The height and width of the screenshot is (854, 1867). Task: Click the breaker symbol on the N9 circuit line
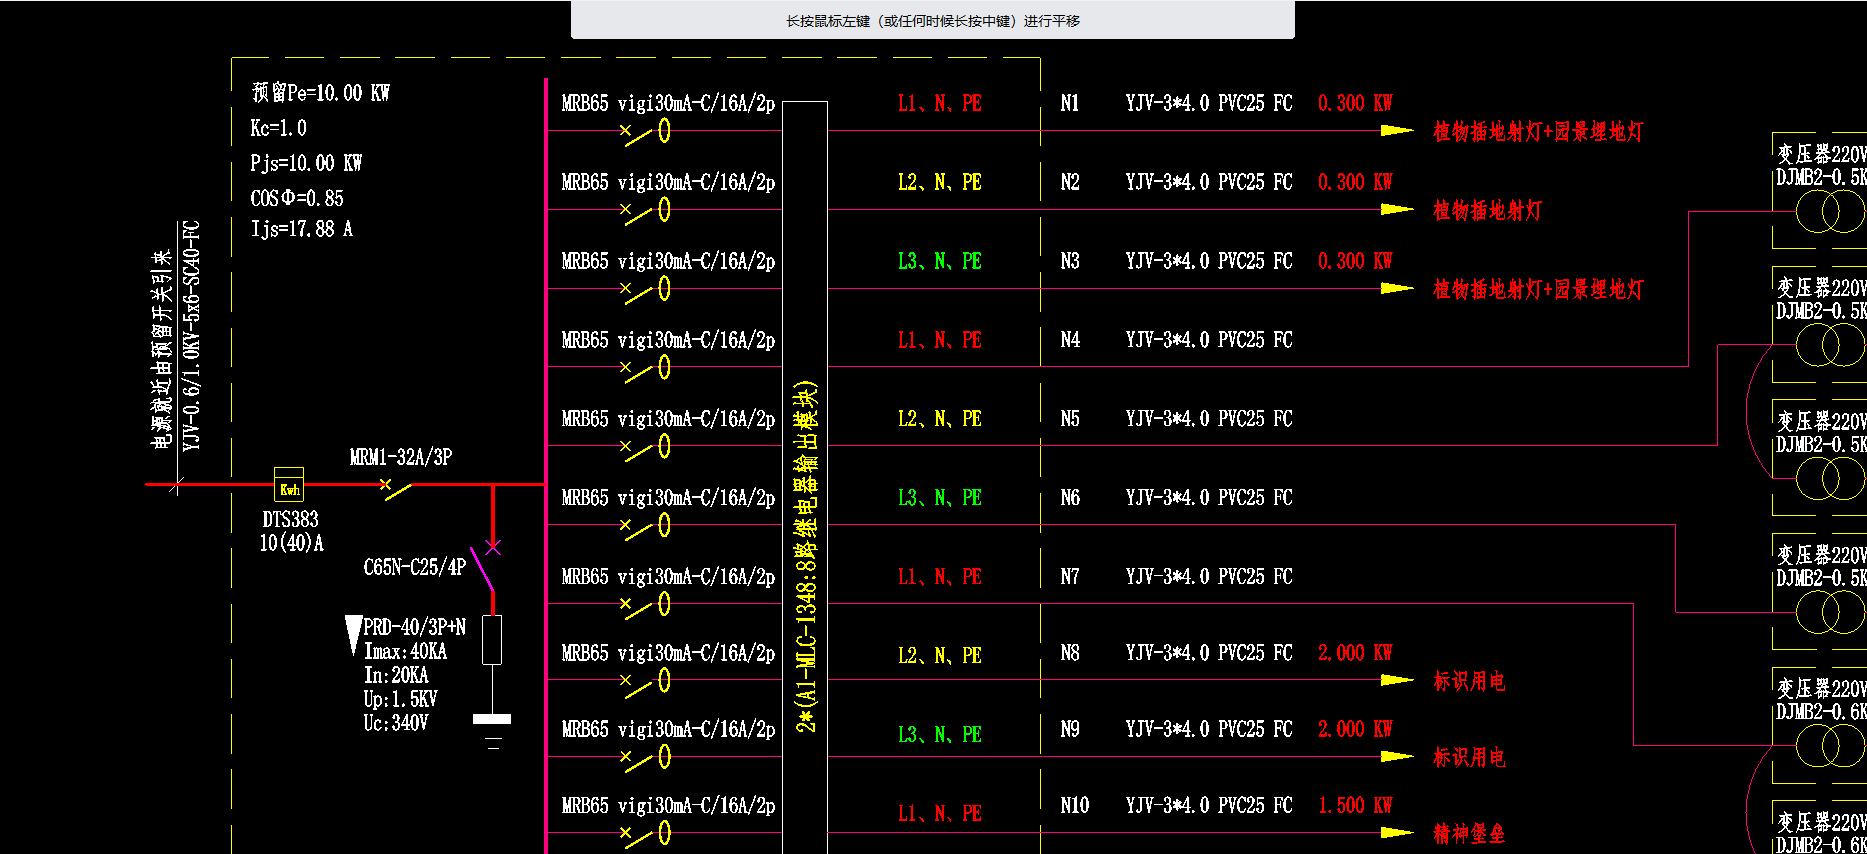click(x=645, y=757)
